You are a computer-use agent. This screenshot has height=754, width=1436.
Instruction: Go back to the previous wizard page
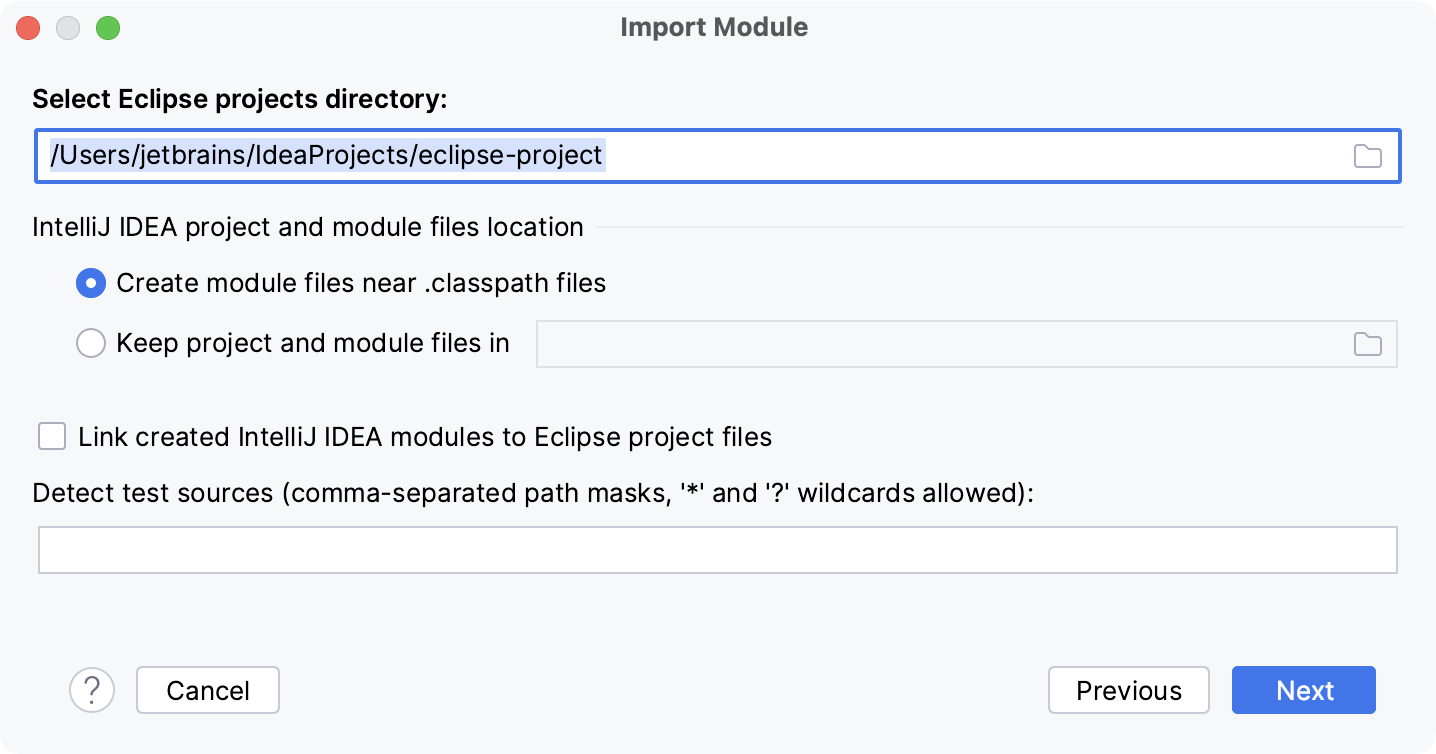click(x=1128, y=690)
